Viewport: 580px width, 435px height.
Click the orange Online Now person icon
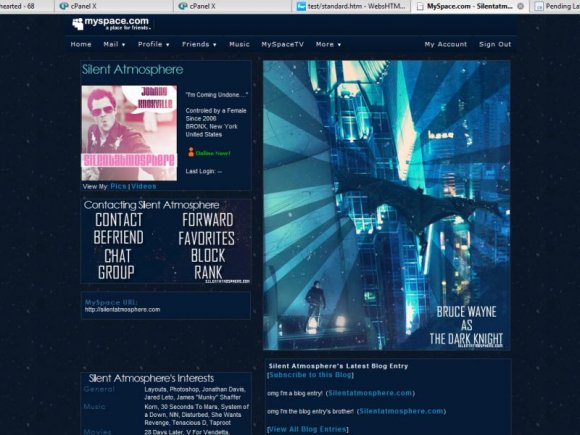coord(191,152)
